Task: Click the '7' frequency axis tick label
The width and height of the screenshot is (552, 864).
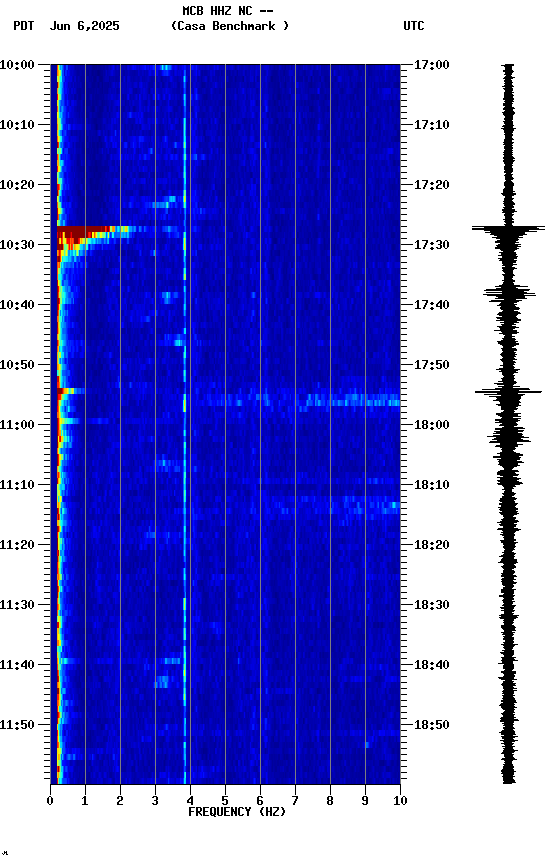Action: [295, 801]
